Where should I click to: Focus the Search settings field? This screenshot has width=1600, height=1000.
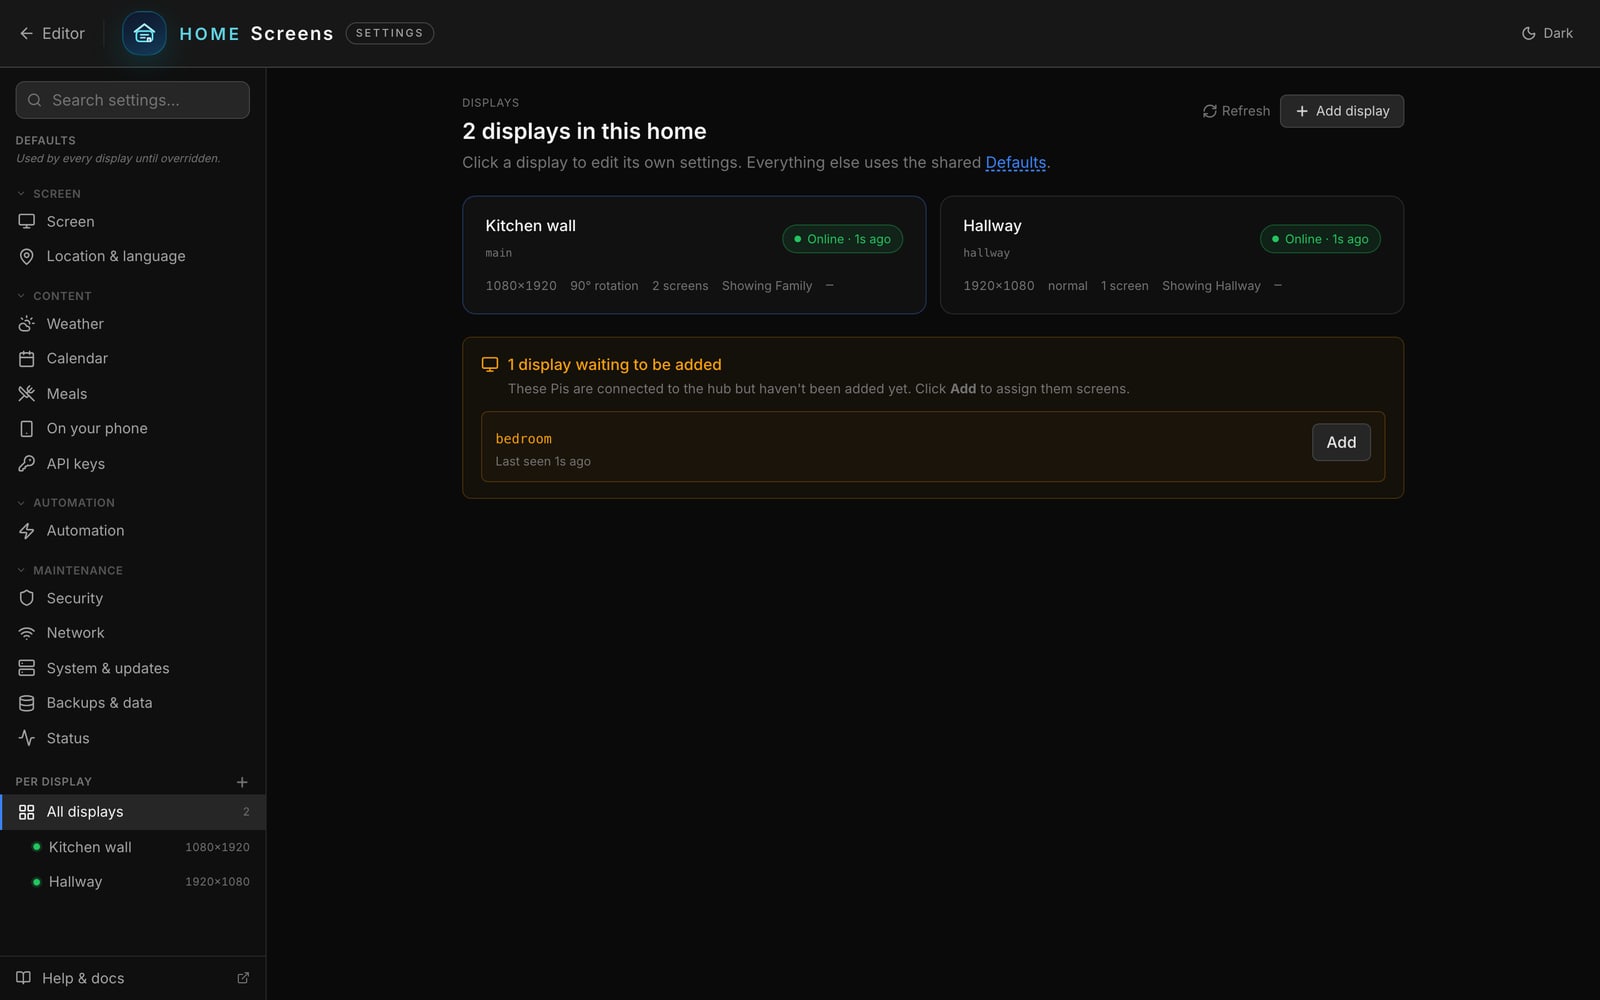pyautogui.click(x=133, y=100)
